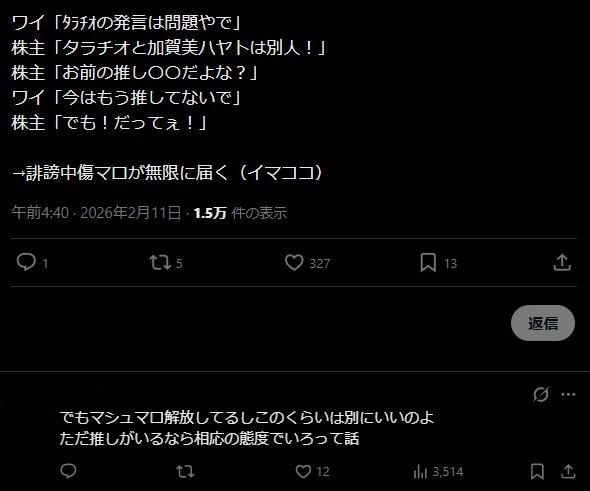This screenshot has height=491, width=590.
Task: Open share options on the main post
Action: click(562, 262)
